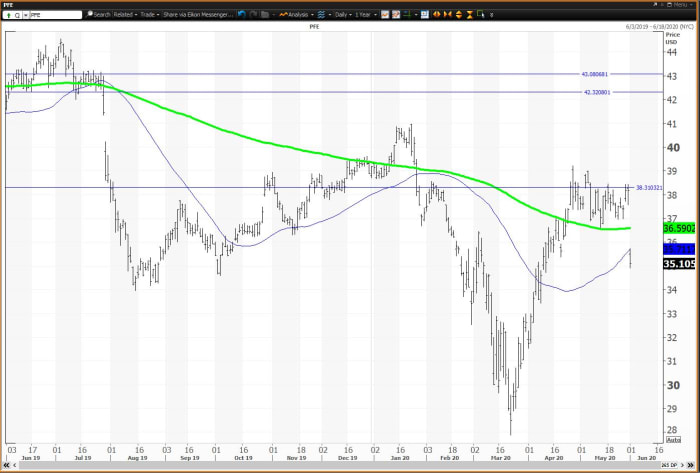
Task: Click the green zoom-selection box icon
Action: [x=481, y=14]
